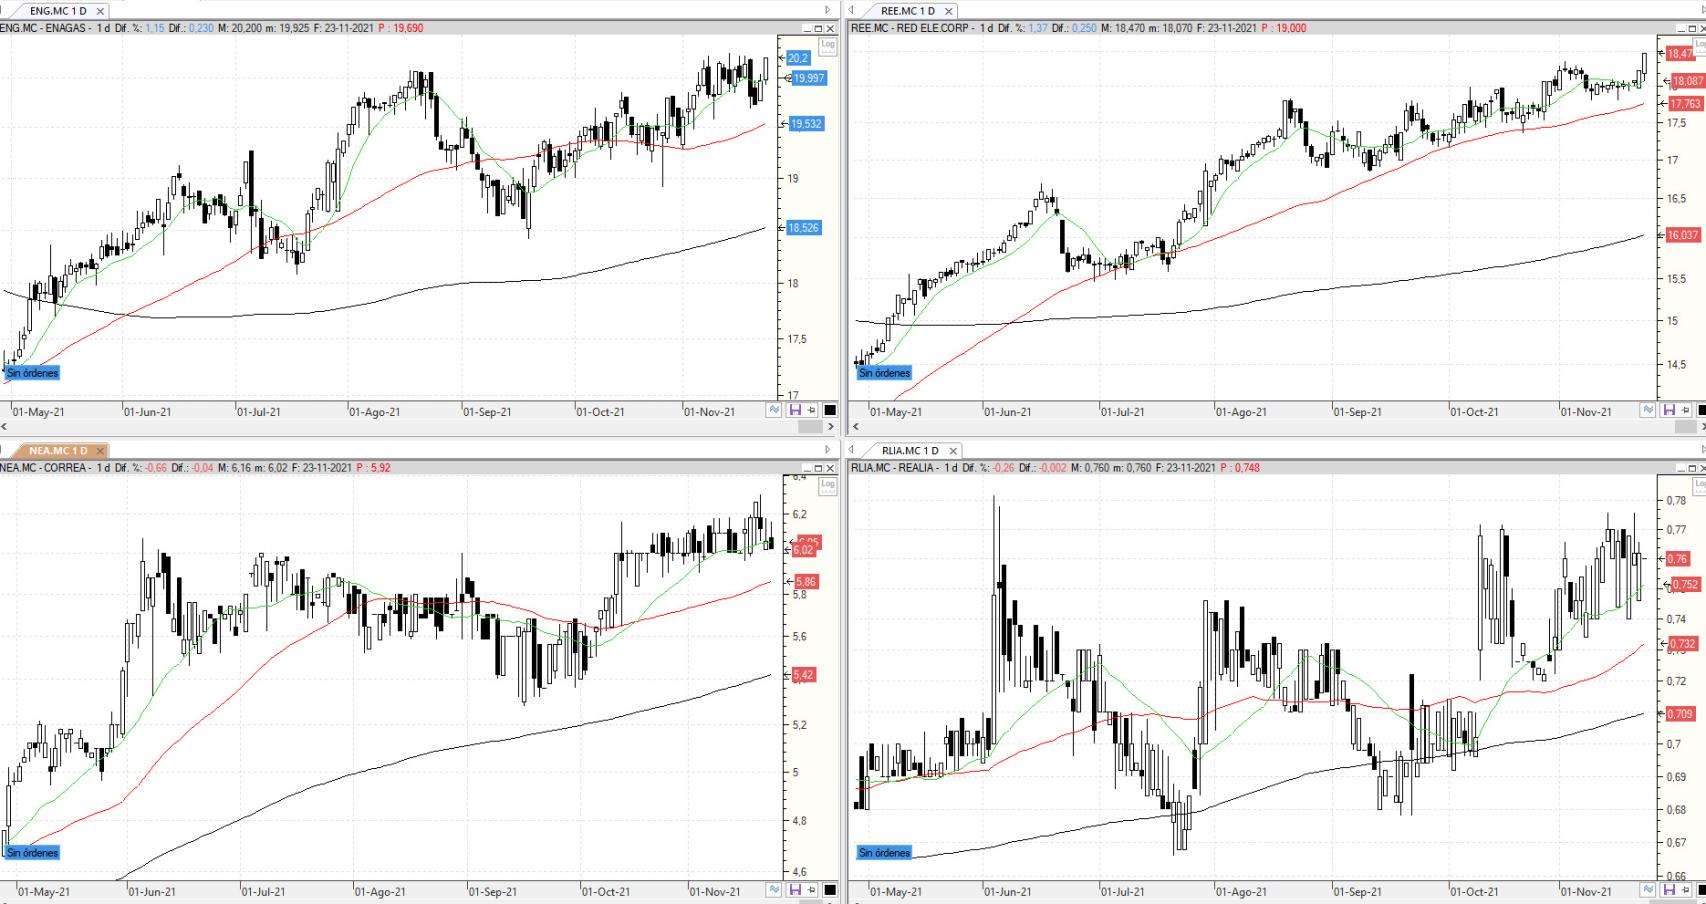The image size is (1706, 904).
Task: Click the 17,763 price label on REE.MC axis
Action: (1685, 104)
